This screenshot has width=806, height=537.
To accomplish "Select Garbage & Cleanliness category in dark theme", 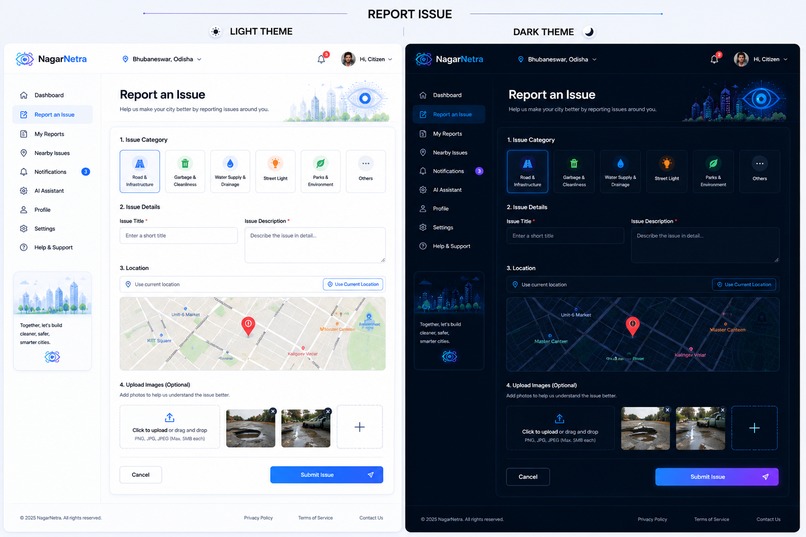I will 574,171.
